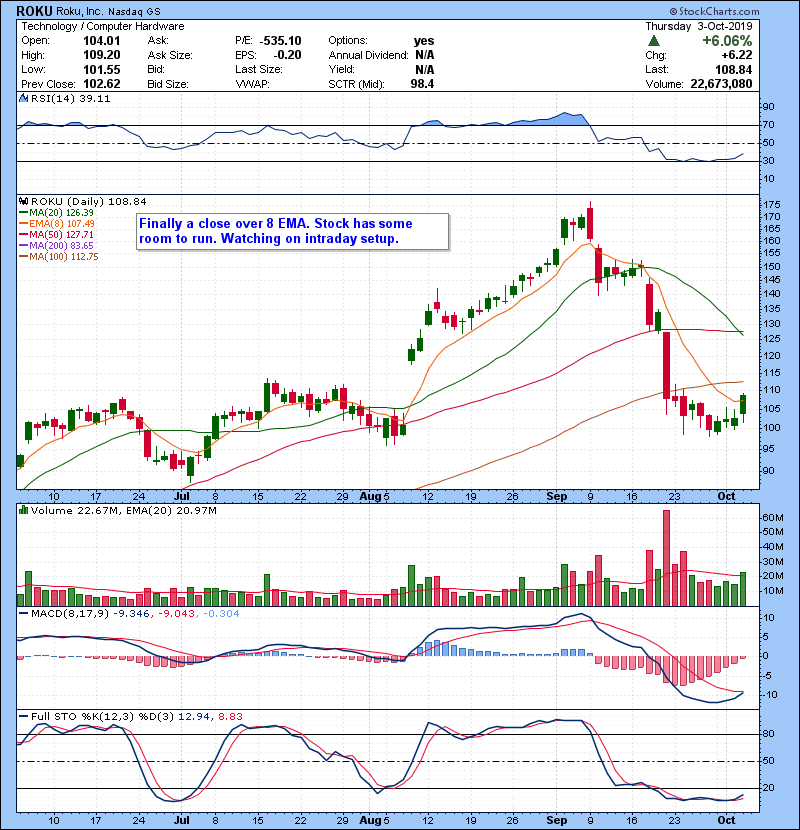The height and width of the screenshot is (830, 800).
Task: Click the purple MA(200) legend marker
Action: pyautogui.click(x=22, y=245)
